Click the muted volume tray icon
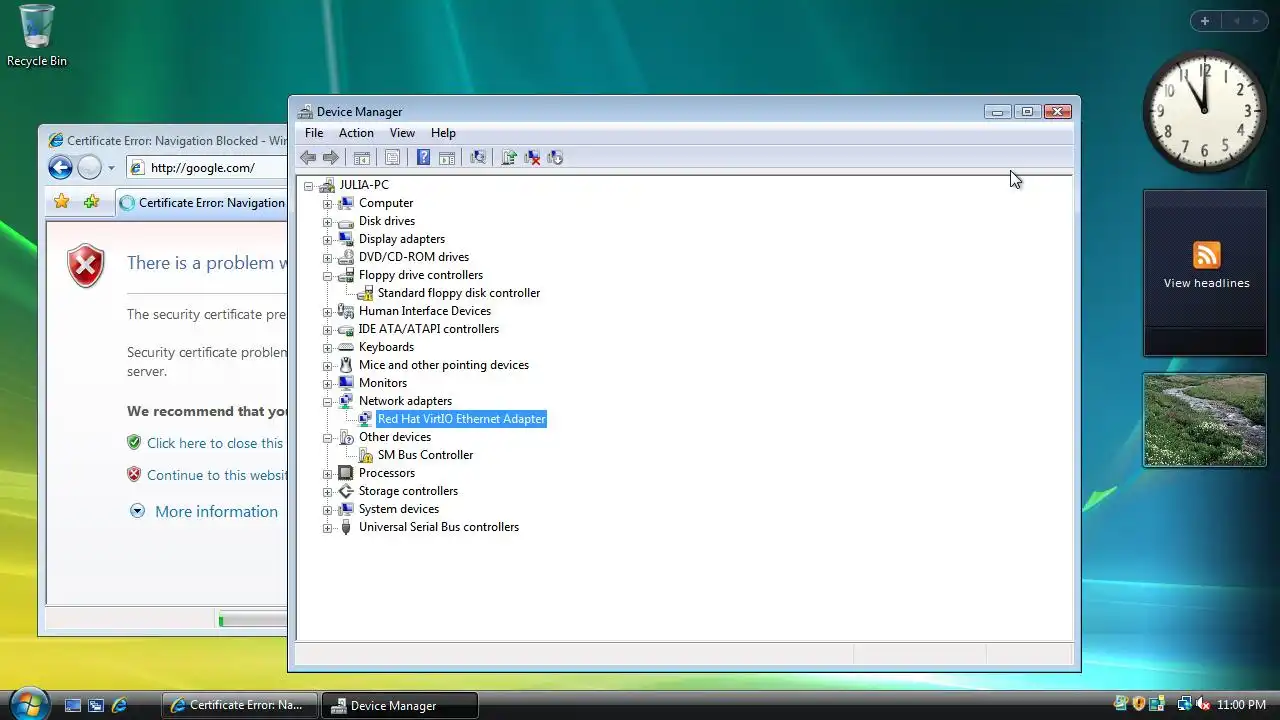This screenshot has width=1280, height=720. [1203, 704]
